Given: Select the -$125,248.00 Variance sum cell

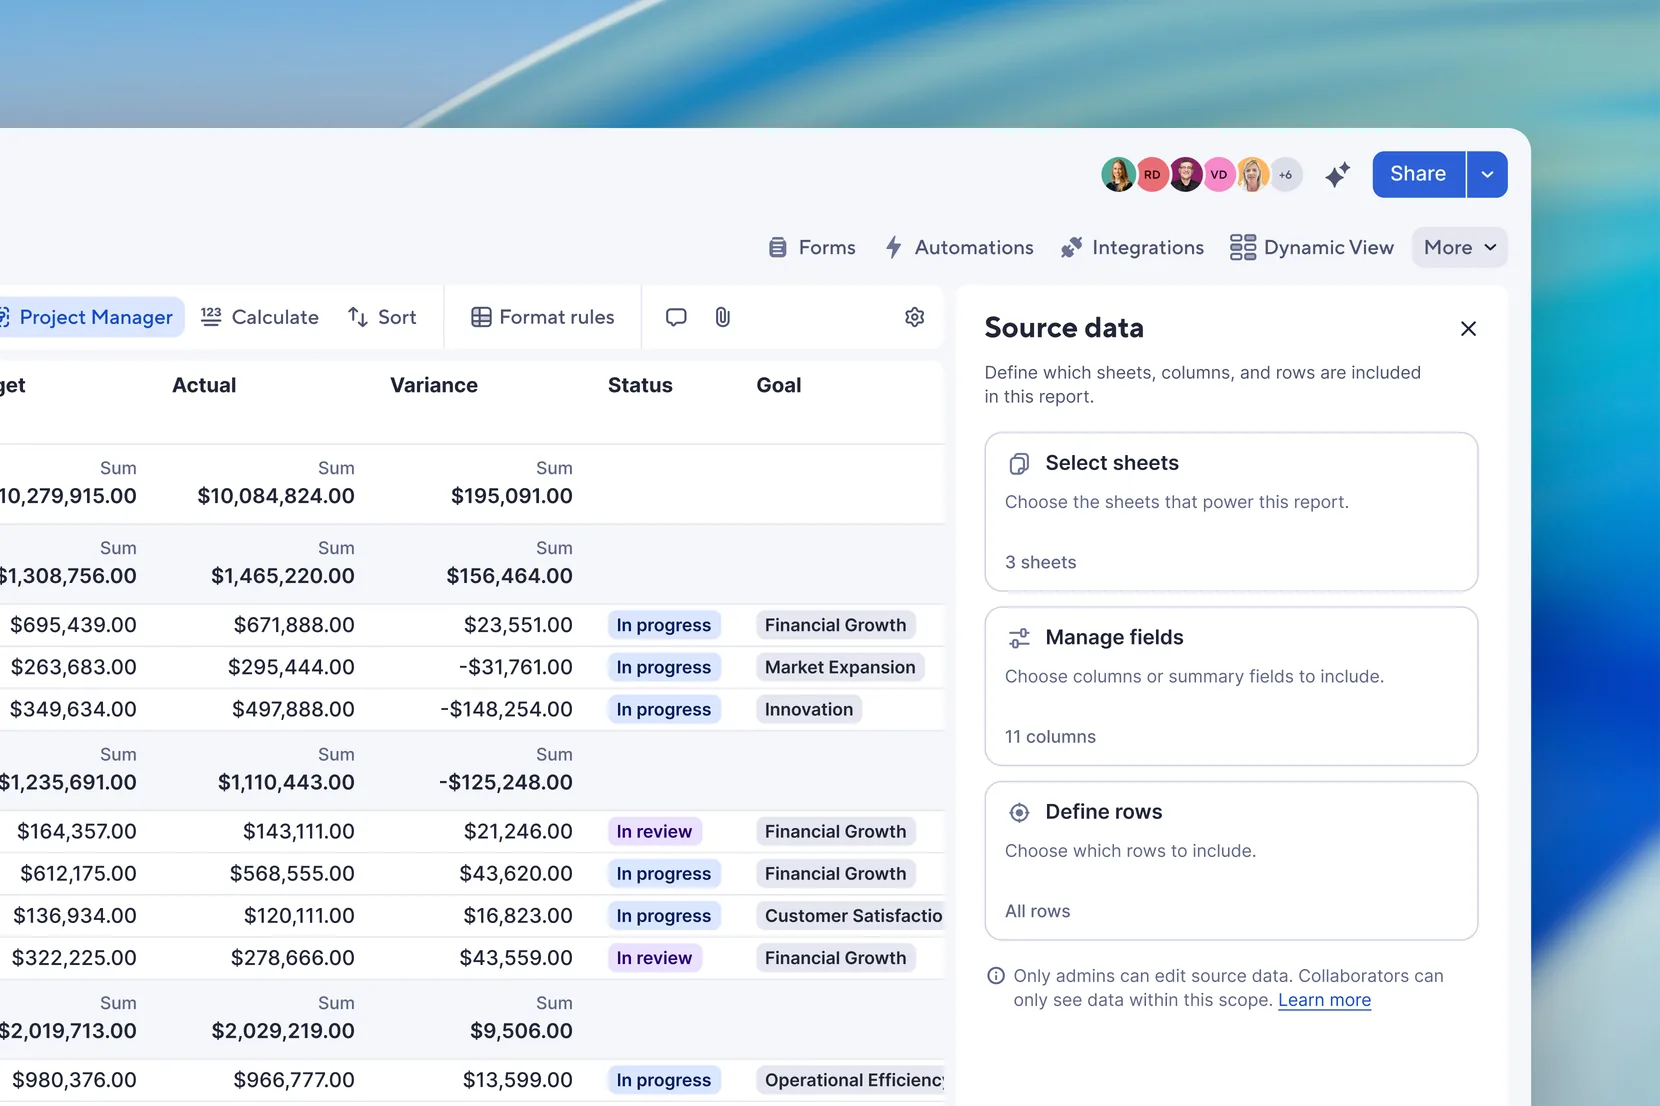Looking at the screenshot, I should point(506,782).
